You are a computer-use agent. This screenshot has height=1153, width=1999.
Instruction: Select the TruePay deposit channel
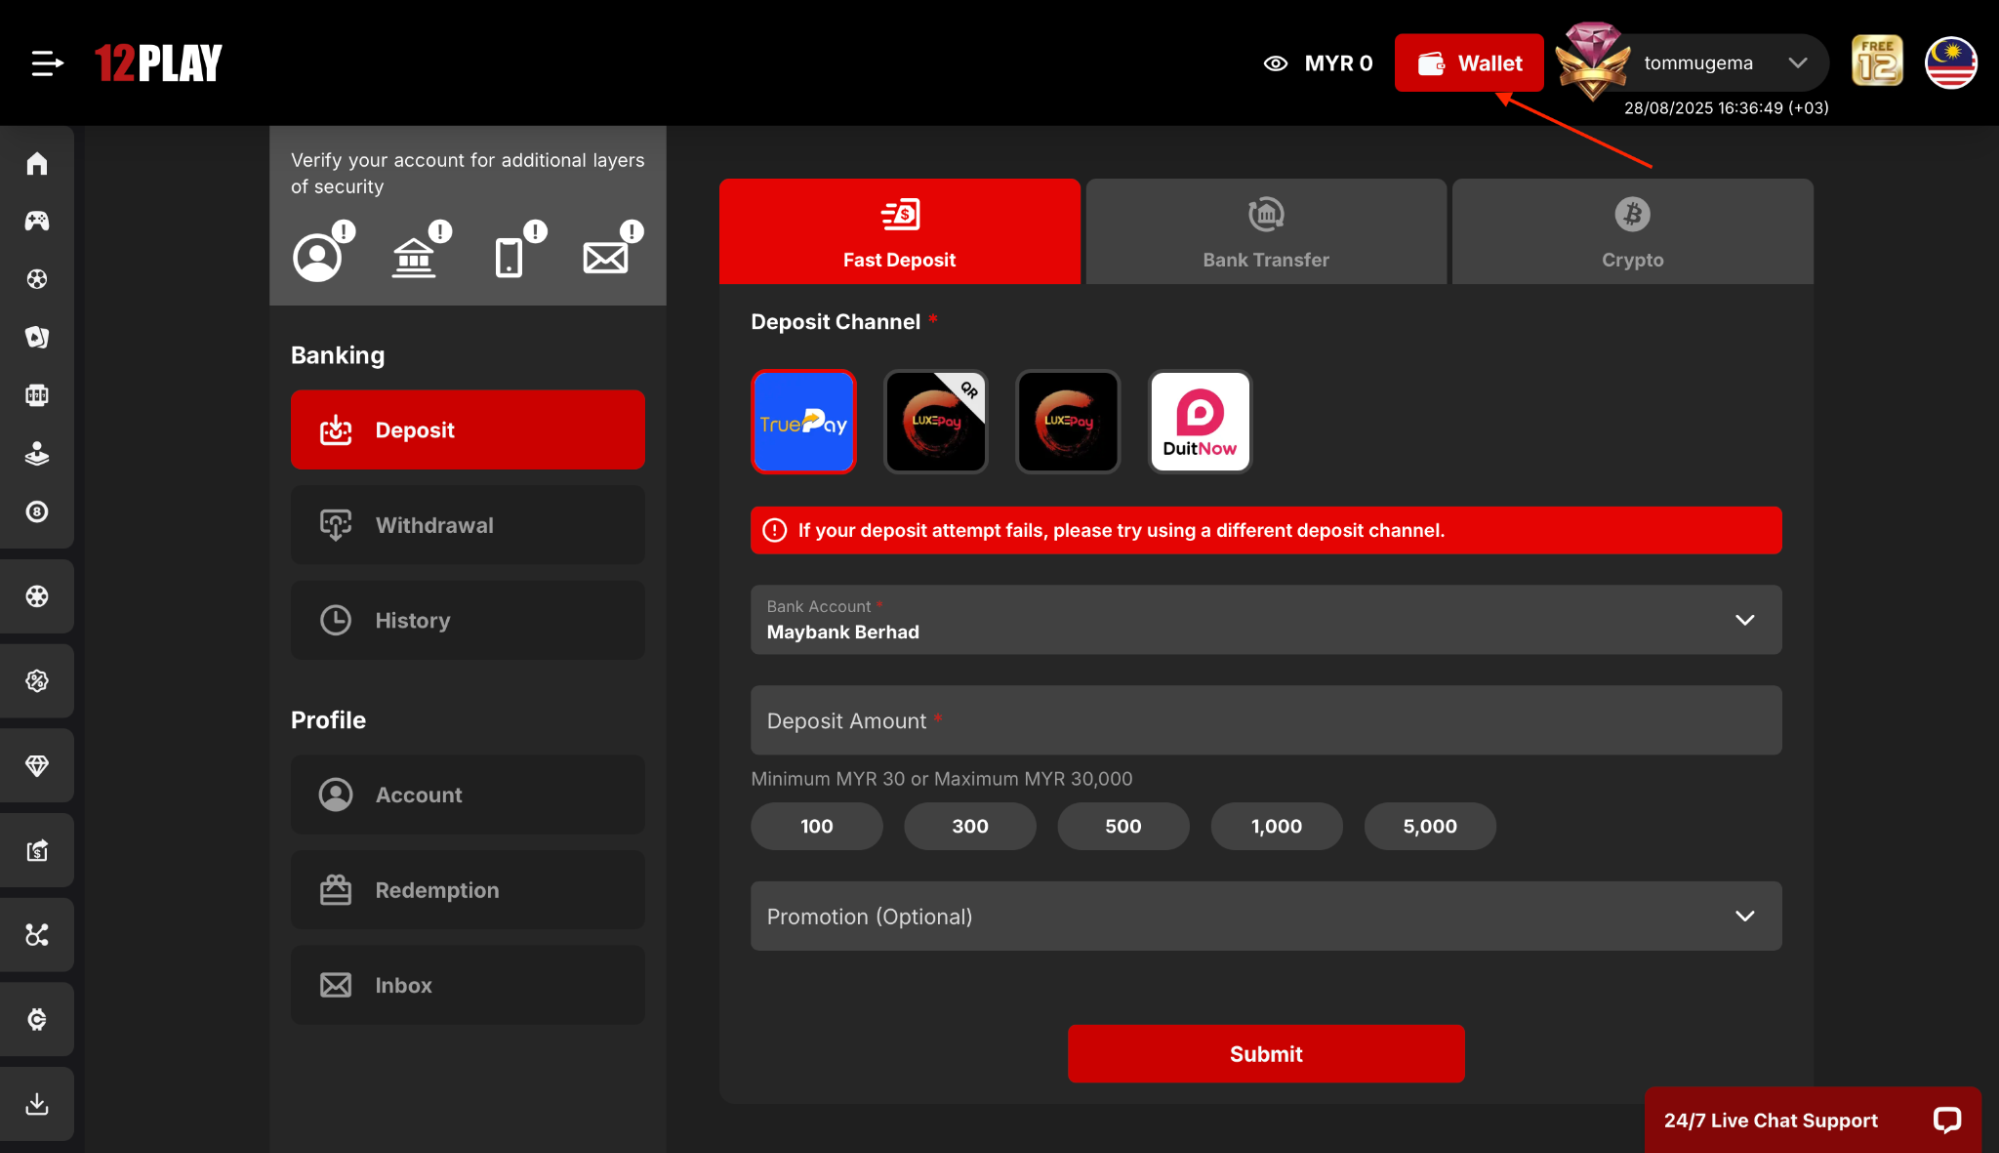click(x=803, y=421)
